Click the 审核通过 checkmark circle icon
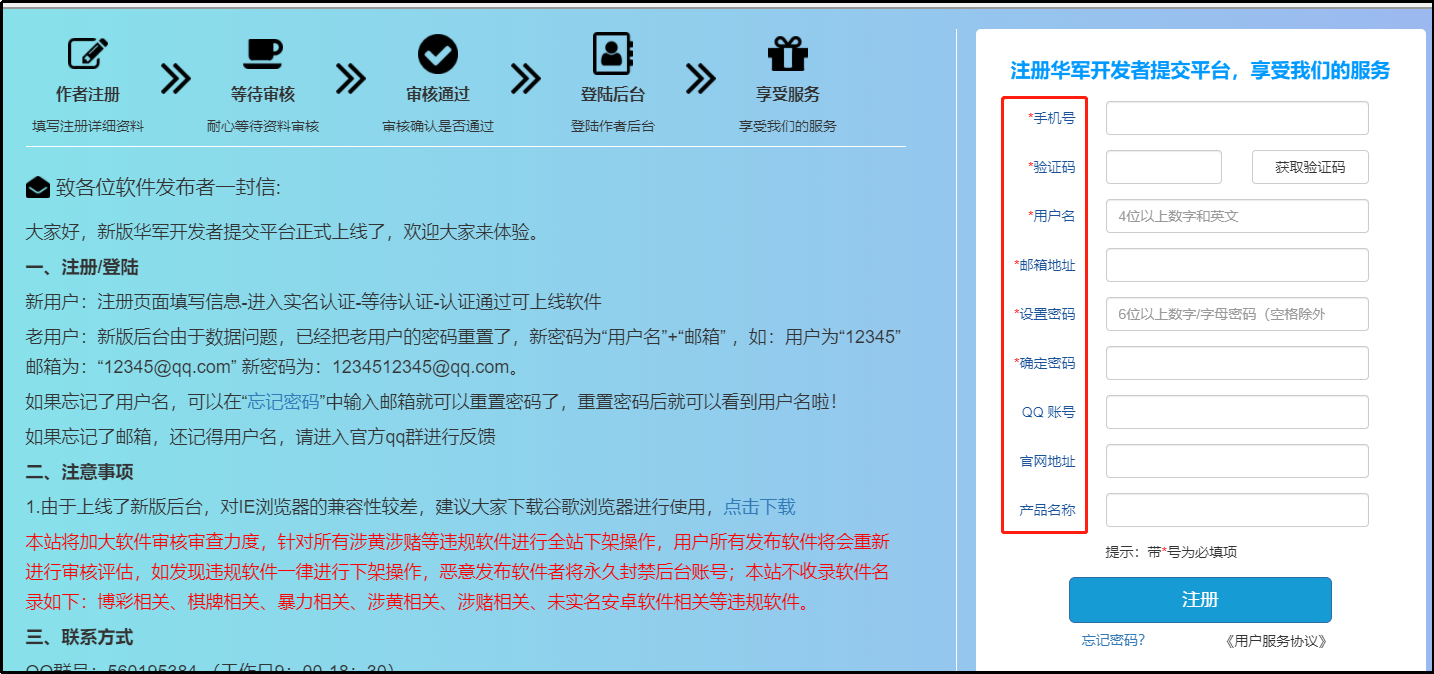The image size is (1434, 674). pos(438,54)
